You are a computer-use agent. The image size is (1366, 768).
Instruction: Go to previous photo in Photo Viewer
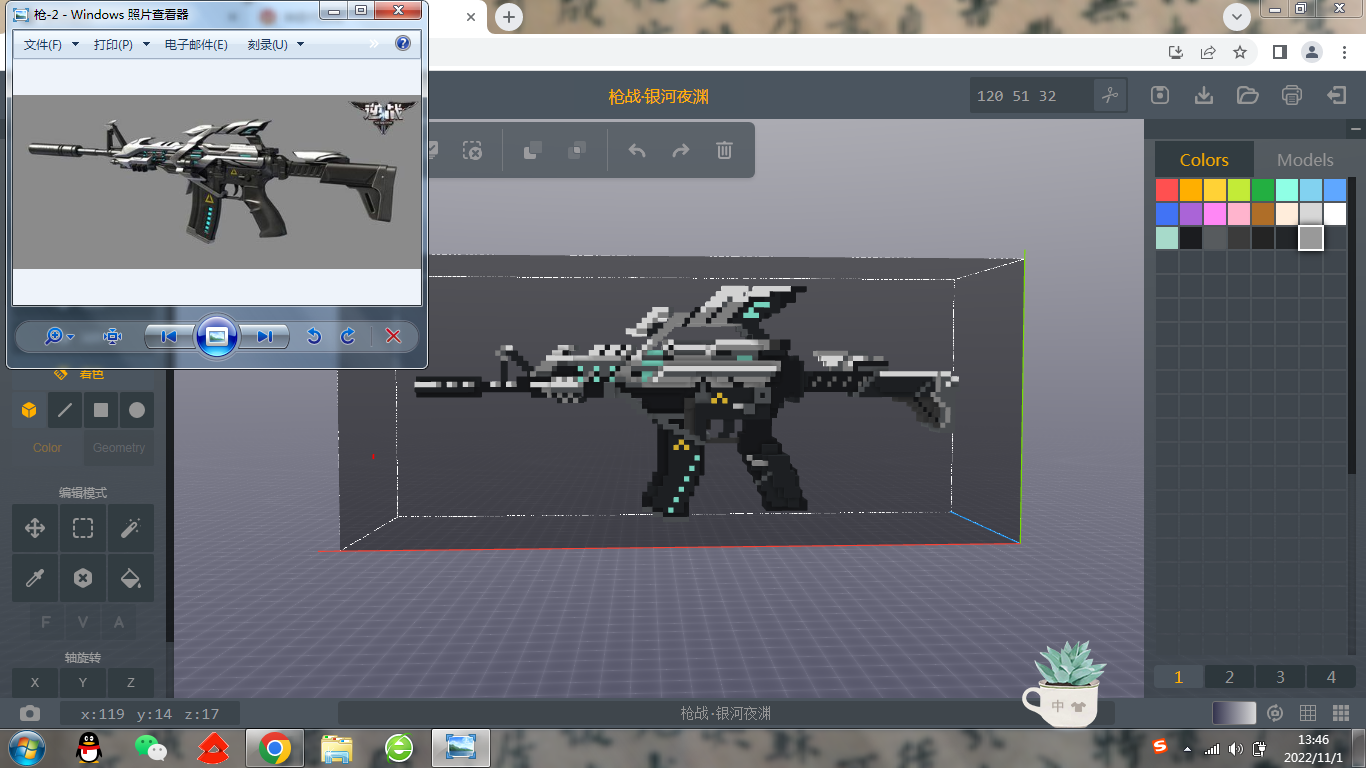point(169,336)
